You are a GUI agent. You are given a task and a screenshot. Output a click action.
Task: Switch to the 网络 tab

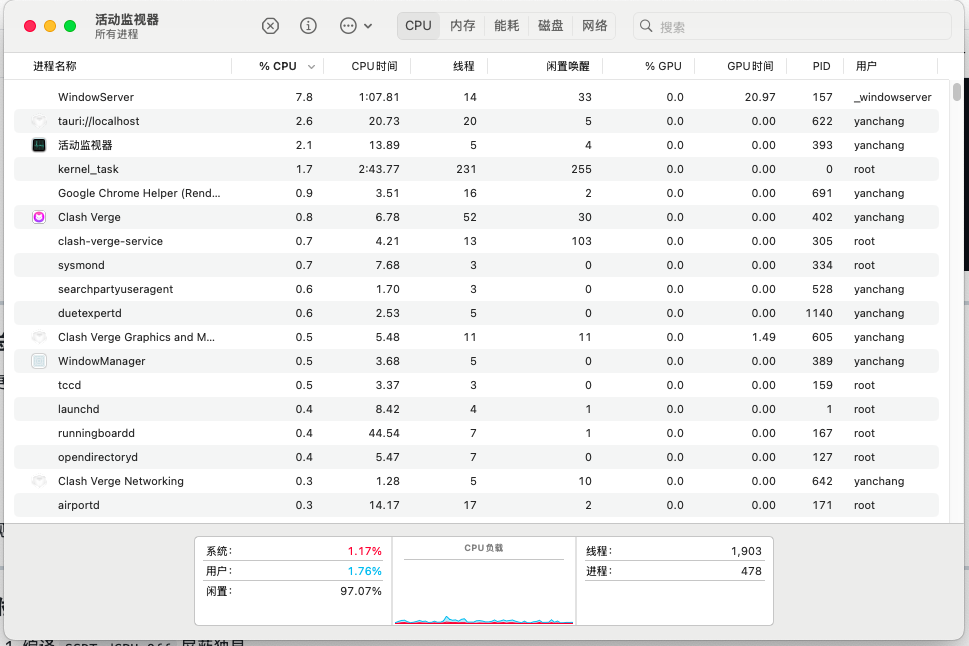[x=594, y=26]
